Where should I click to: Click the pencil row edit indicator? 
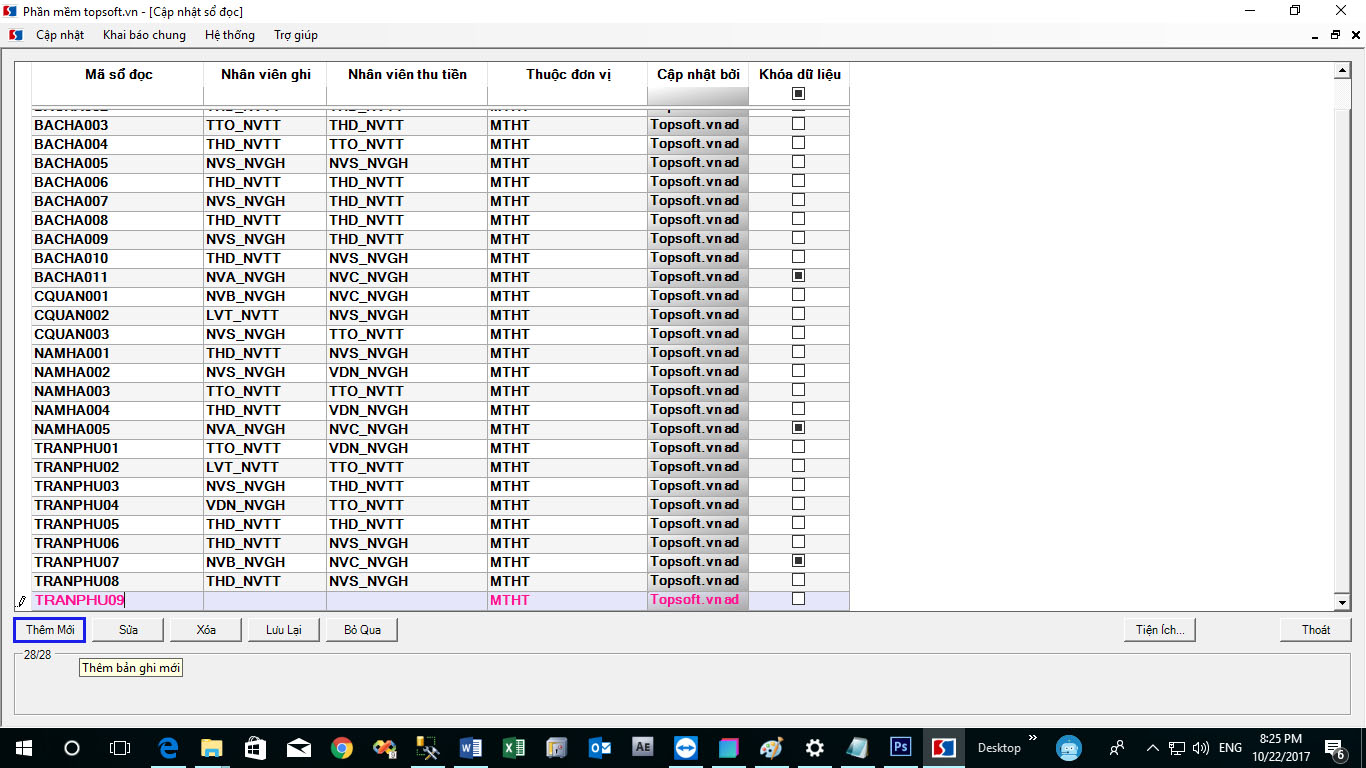[x=22, y=601]
